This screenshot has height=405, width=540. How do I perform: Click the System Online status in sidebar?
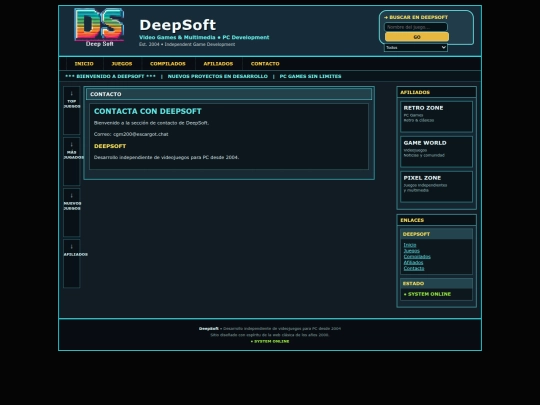(x=427, y=294)
